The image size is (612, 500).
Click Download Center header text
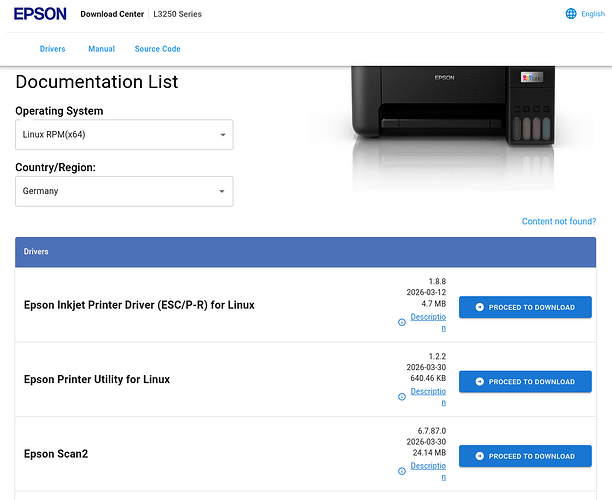click(x=112, y=14)
